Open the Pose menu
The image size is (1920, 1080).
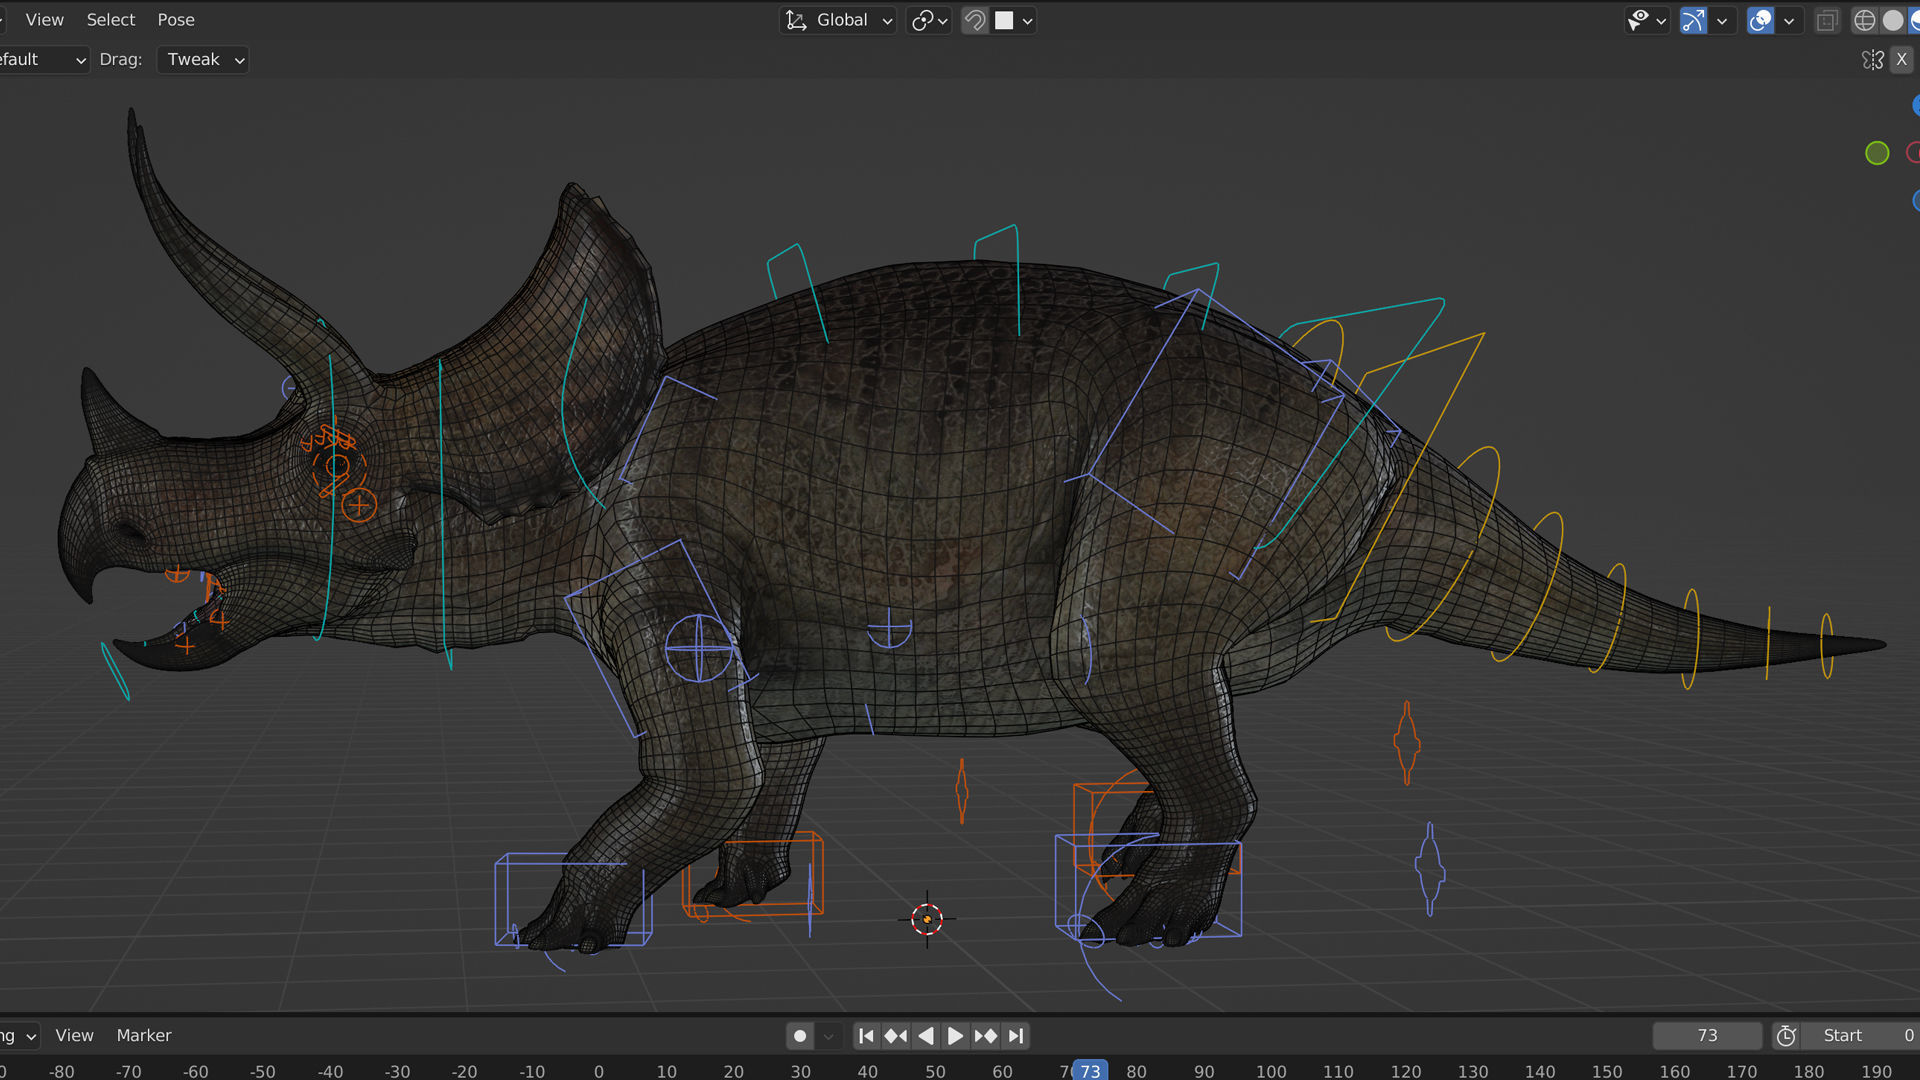[x=176, y=20]
